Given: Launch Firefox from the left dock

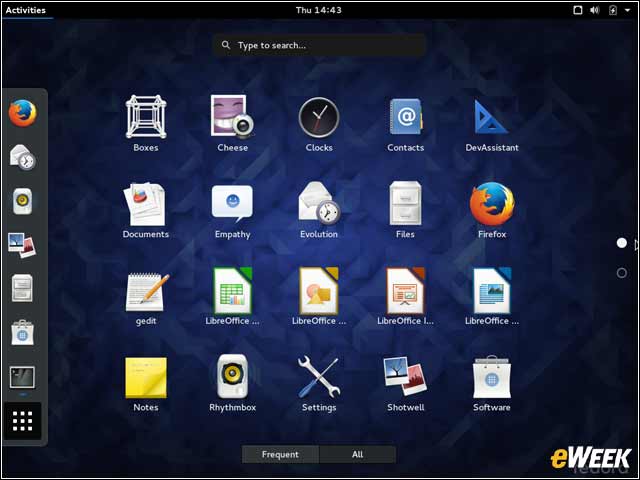Looking at the screenshot, I should click(22, 113).
